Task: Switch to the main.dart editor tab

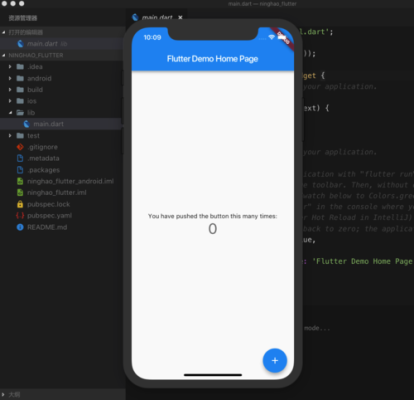Action: pos(157,17)
